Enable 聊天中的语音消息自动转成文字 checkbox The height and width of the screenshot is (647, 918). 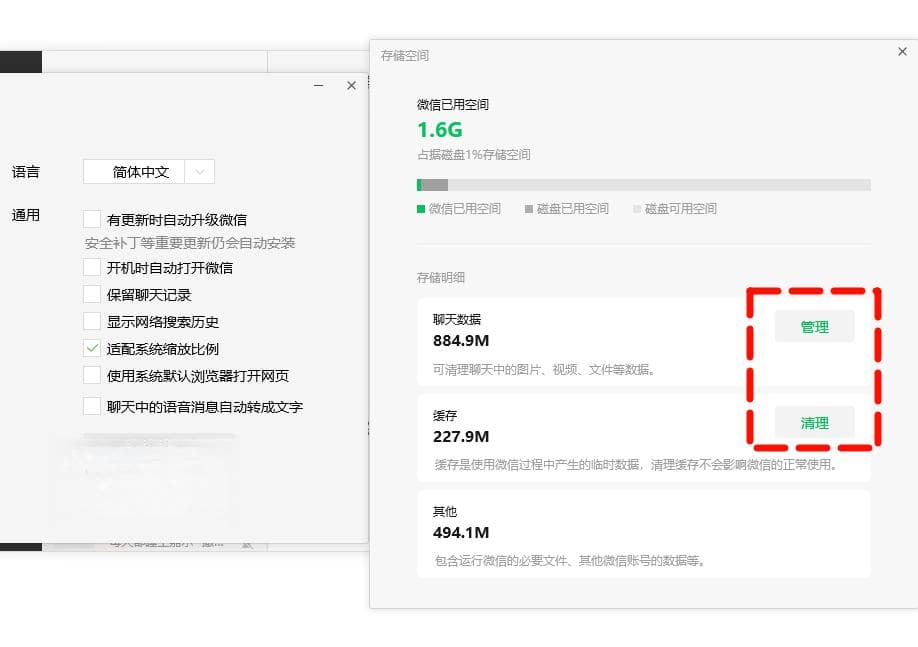pyautogui.click(x=92, y=406)
